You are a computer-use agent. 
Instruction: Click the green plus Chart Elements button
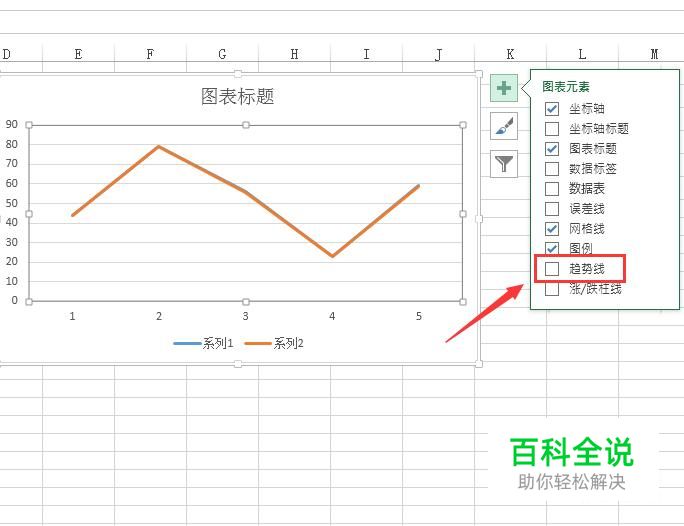(504, 88)
